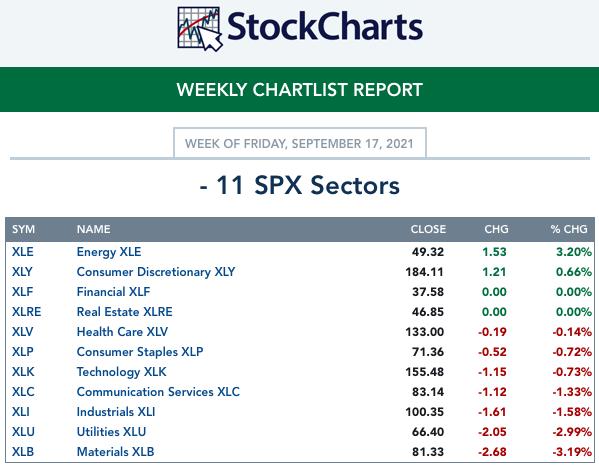Open Communication Services XLC chart
Screen dimensions: 599x467
click(x=158, y=392)
